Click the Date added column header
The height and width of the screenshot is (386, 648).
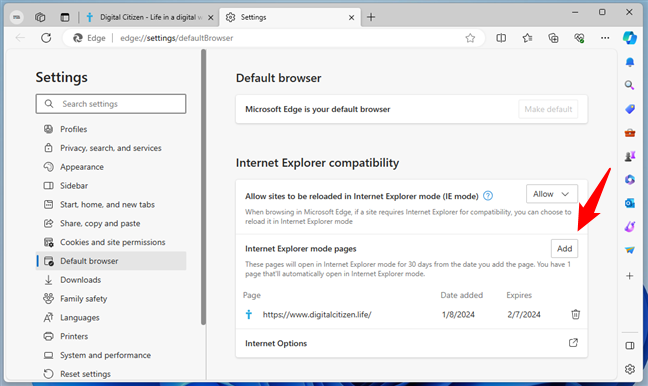pyautogui.click(x=462, y=295)
